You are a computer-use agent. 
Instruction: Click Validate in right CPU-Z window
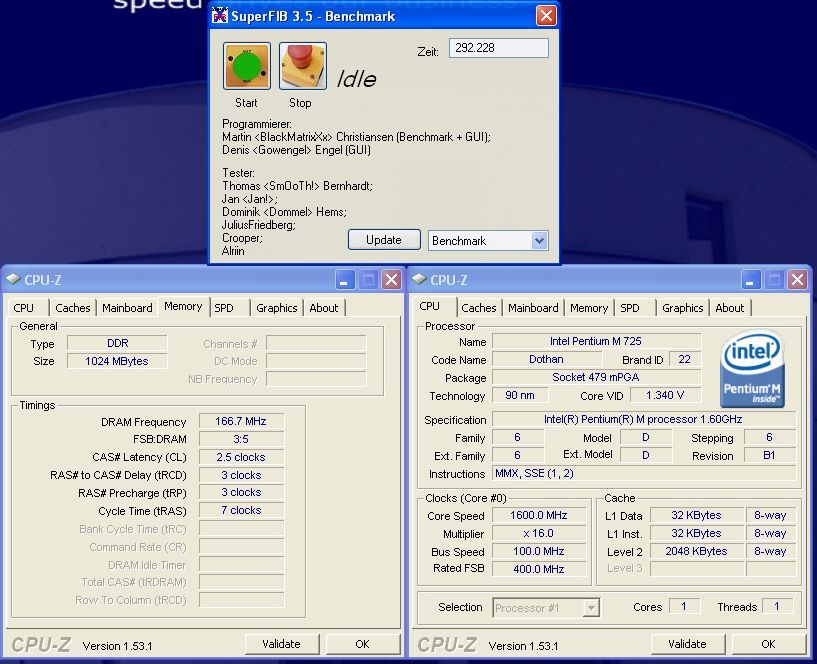[x=687, y=644]
